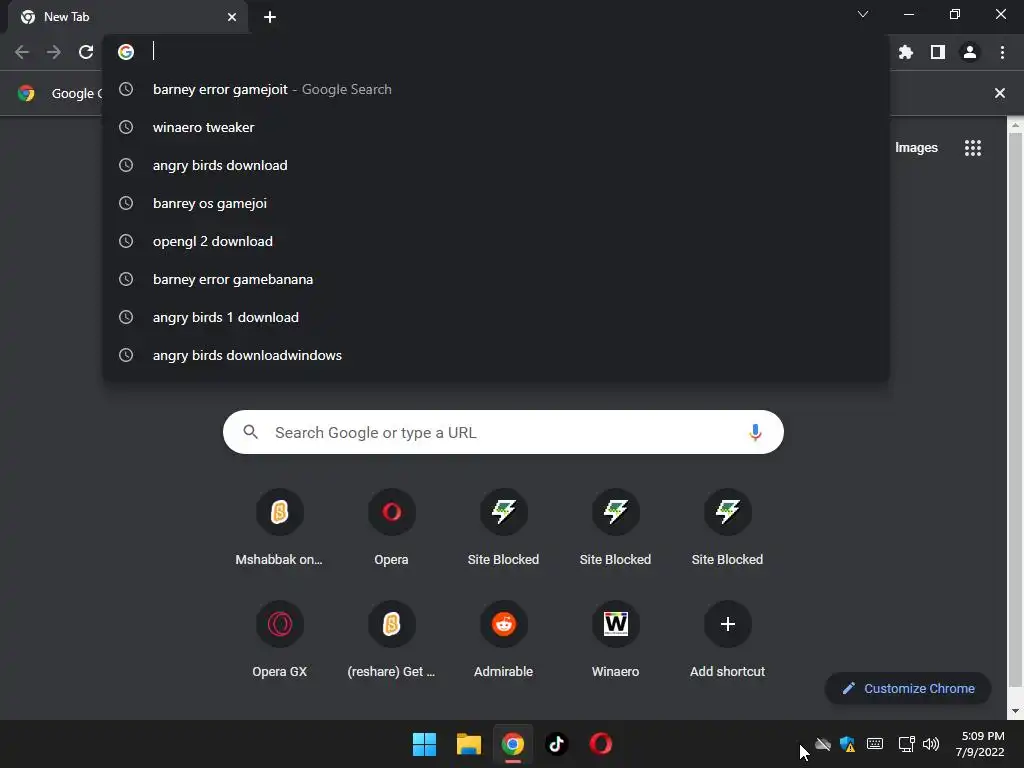1024x768 pixels.
Task: Launch TikTok from the taskbar
Action: click(x=556, y=744)
